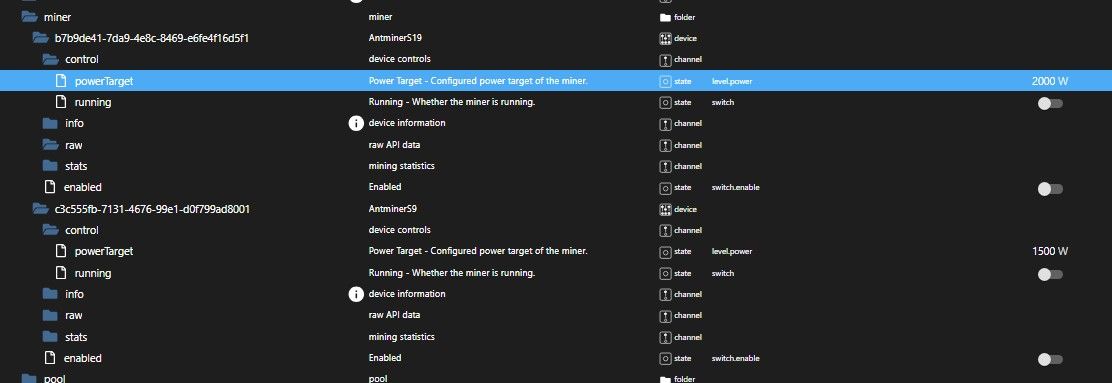Click Running description in AntminerS19 row
Screen dimensions: 1112x383
[x=452, y=102]
